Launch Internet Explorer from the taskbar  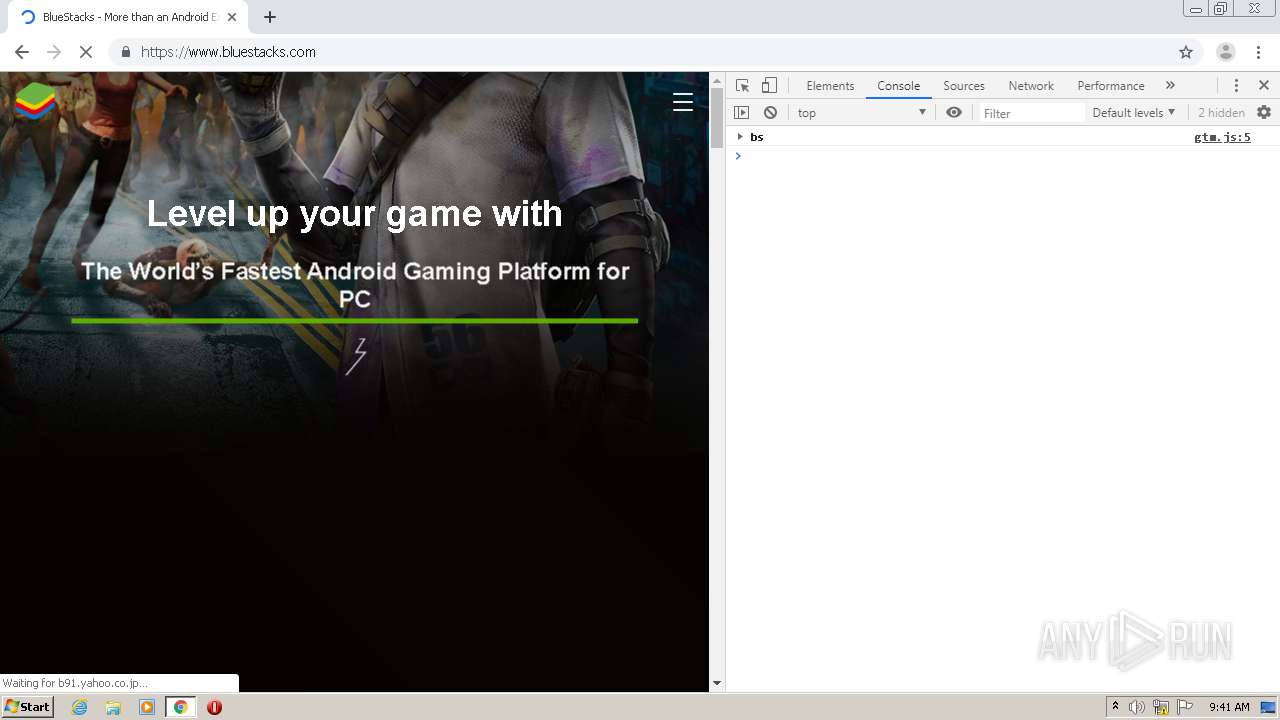pyautogui.click(x=80, y=707)
